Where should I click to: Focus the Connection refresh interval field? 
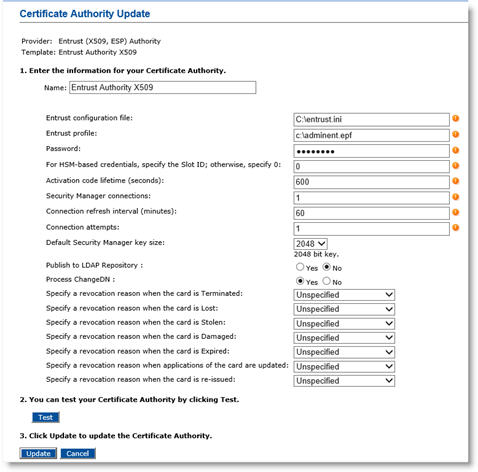(x=371, y=213)
